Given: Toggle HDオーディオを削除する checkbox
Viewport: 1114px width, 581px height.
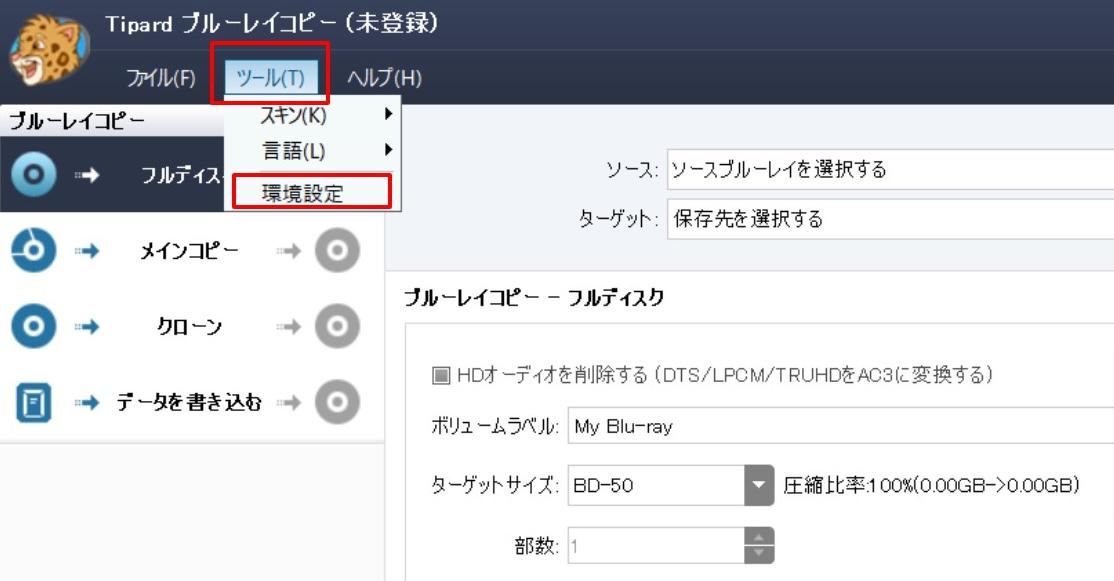Looking at the screenshot, I should pyautogui.click(x=441, y=374).
